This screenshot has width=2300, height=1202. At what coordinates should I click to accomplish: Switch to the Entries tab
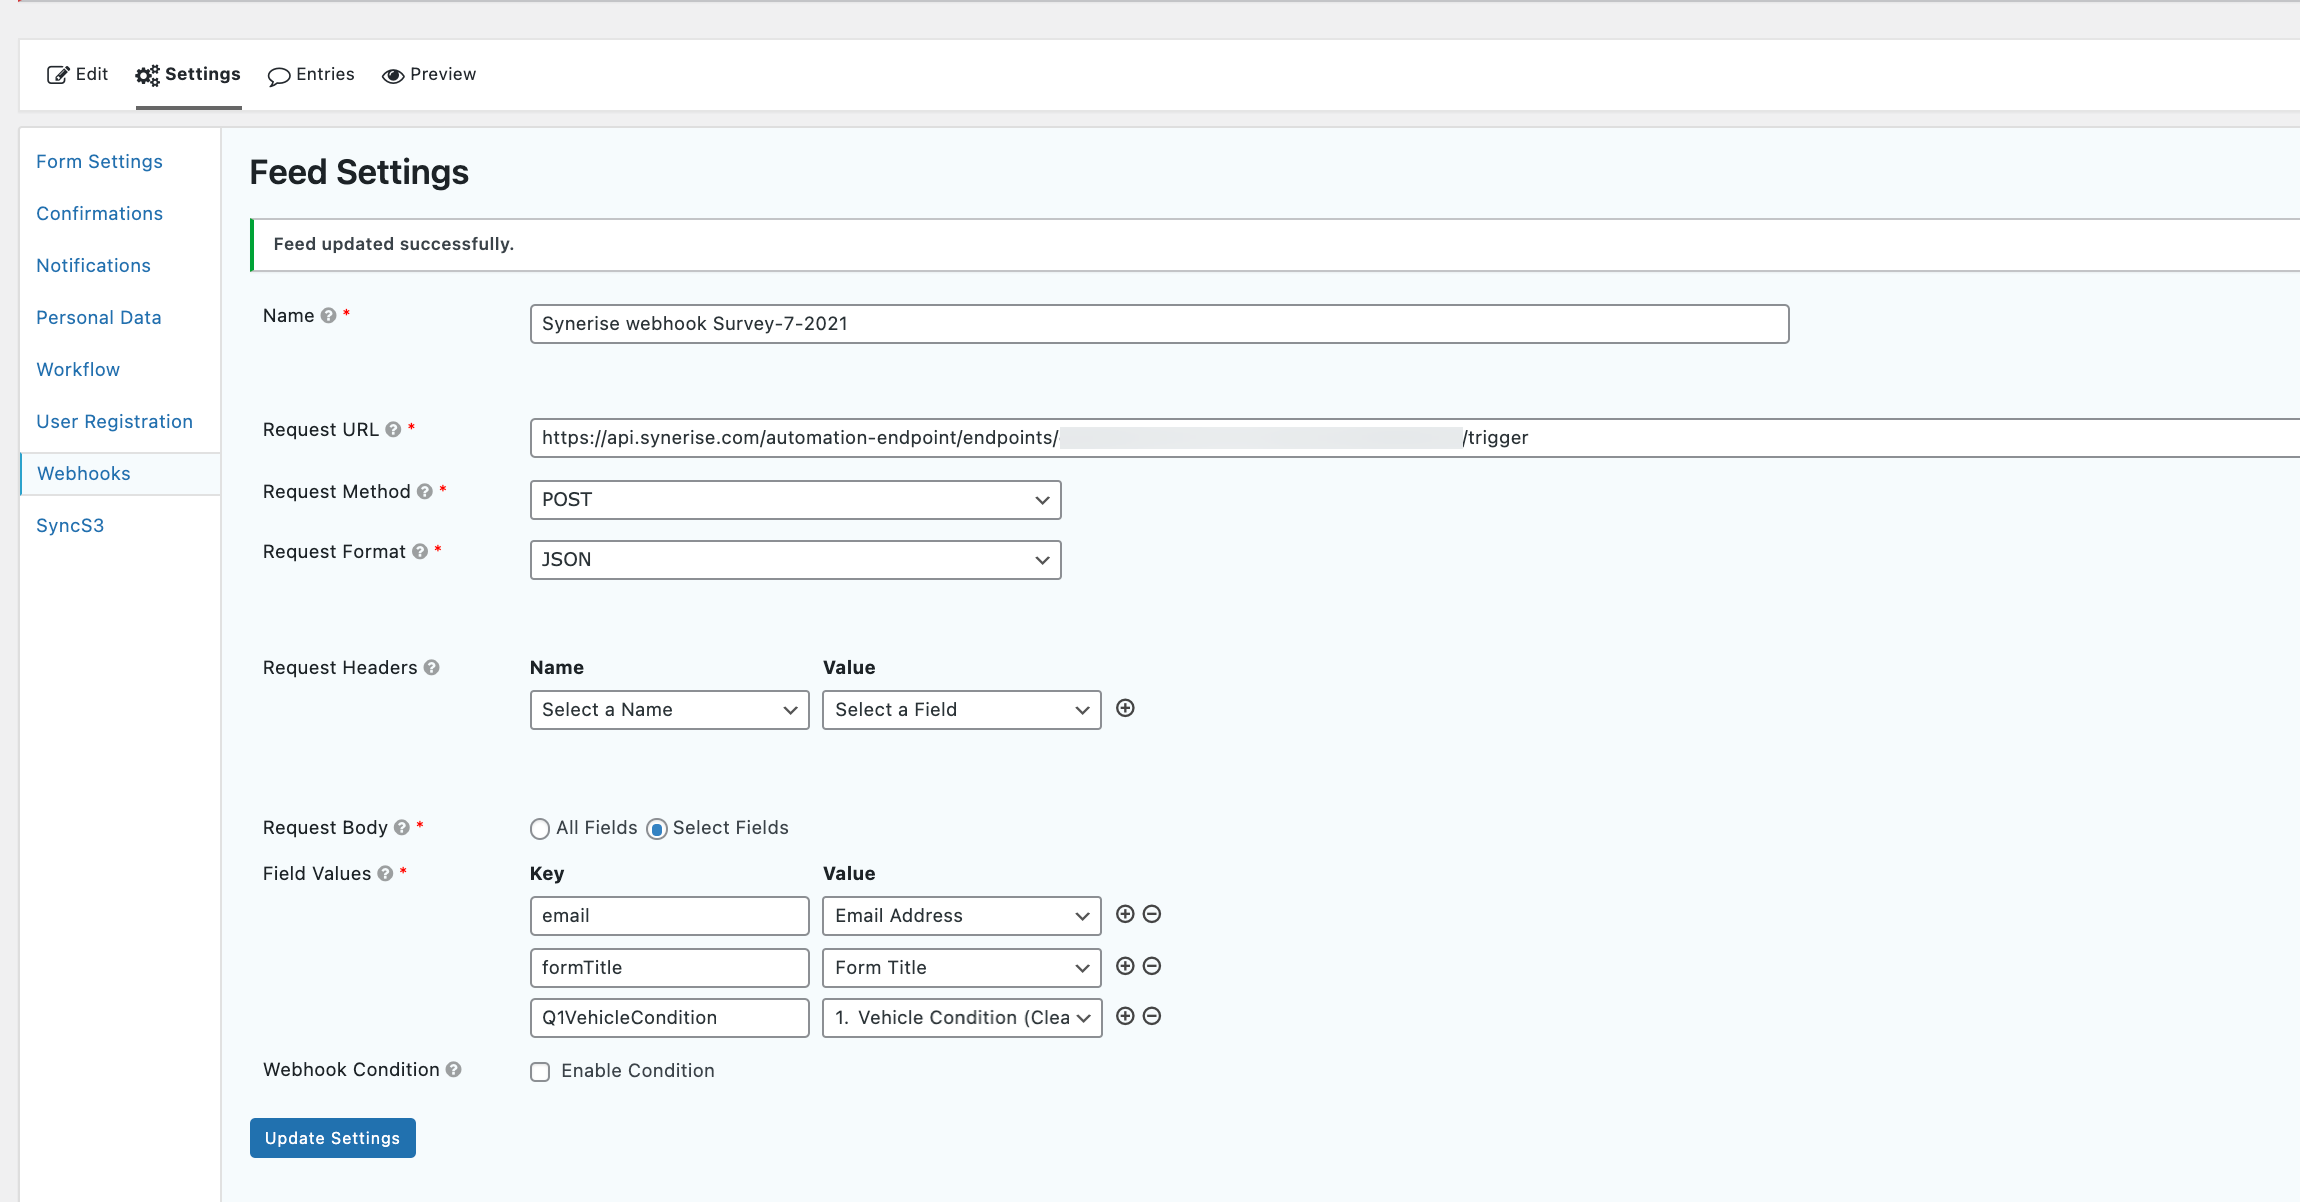tap(310, 73)
